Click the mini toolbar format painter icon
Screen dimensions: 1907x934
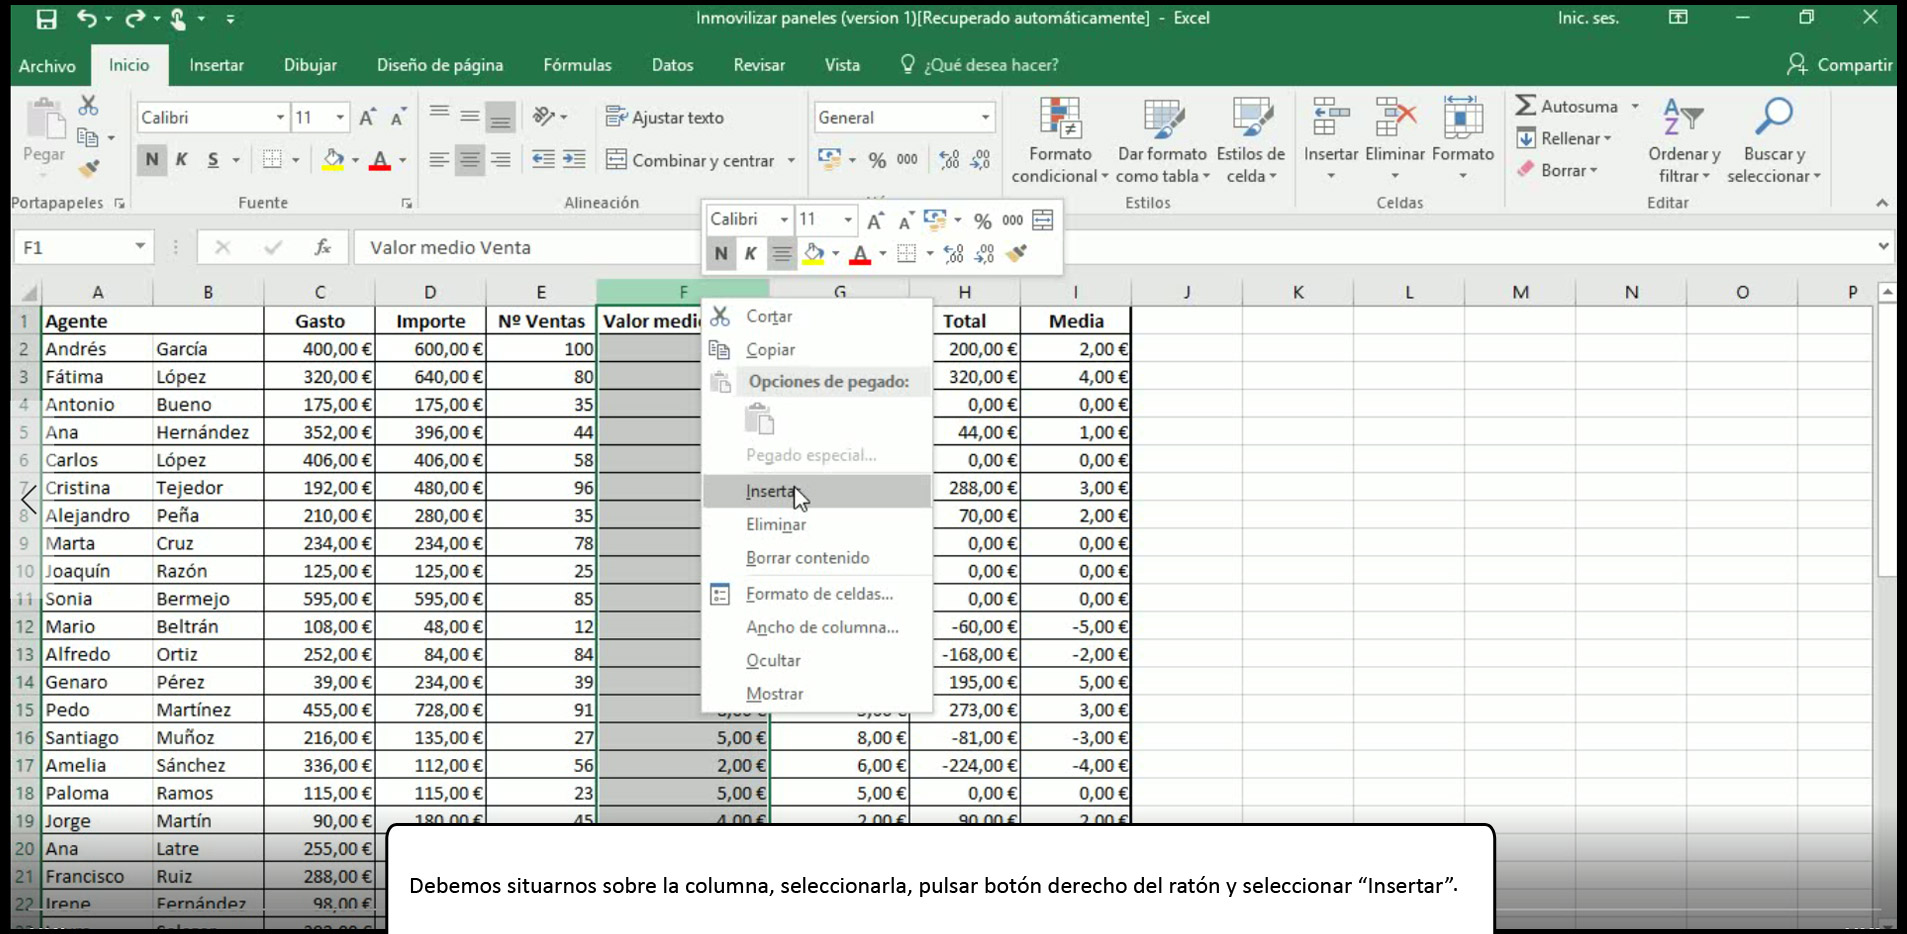coord(1016,254)
